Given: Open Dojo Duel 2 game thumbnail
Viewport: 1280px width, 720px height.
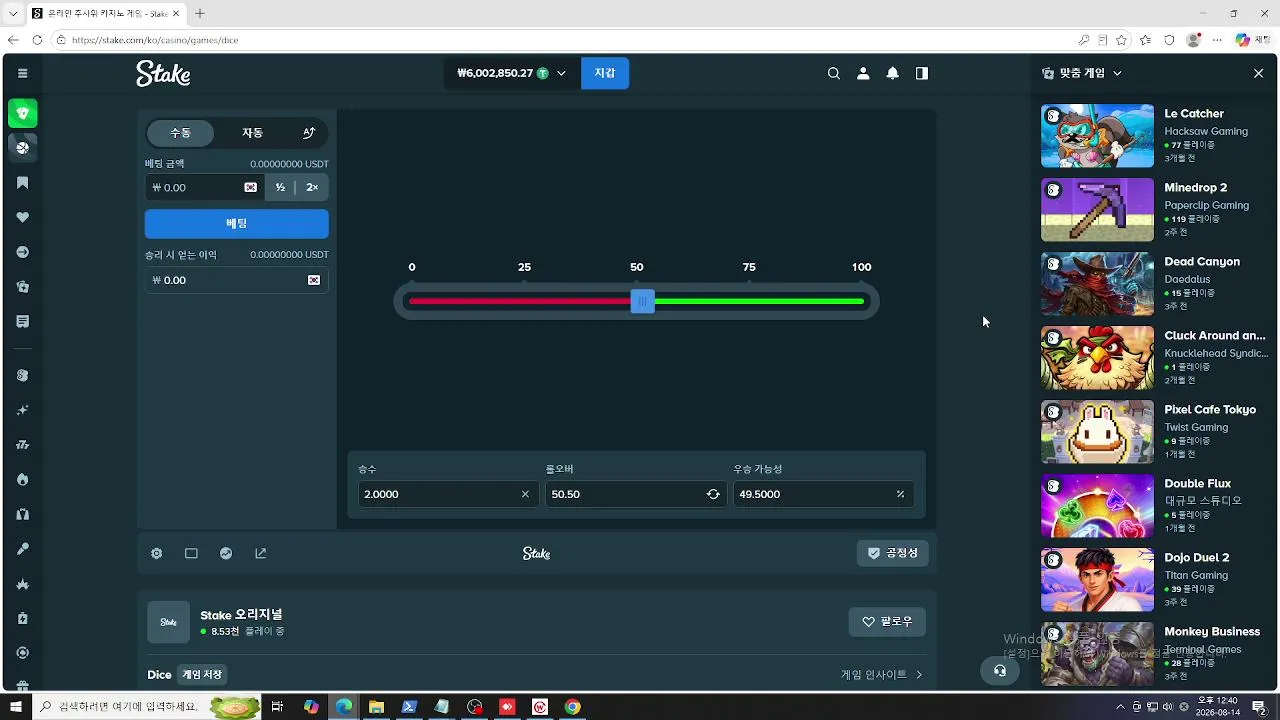Looking at the screenshot, I should (1097, 580).
